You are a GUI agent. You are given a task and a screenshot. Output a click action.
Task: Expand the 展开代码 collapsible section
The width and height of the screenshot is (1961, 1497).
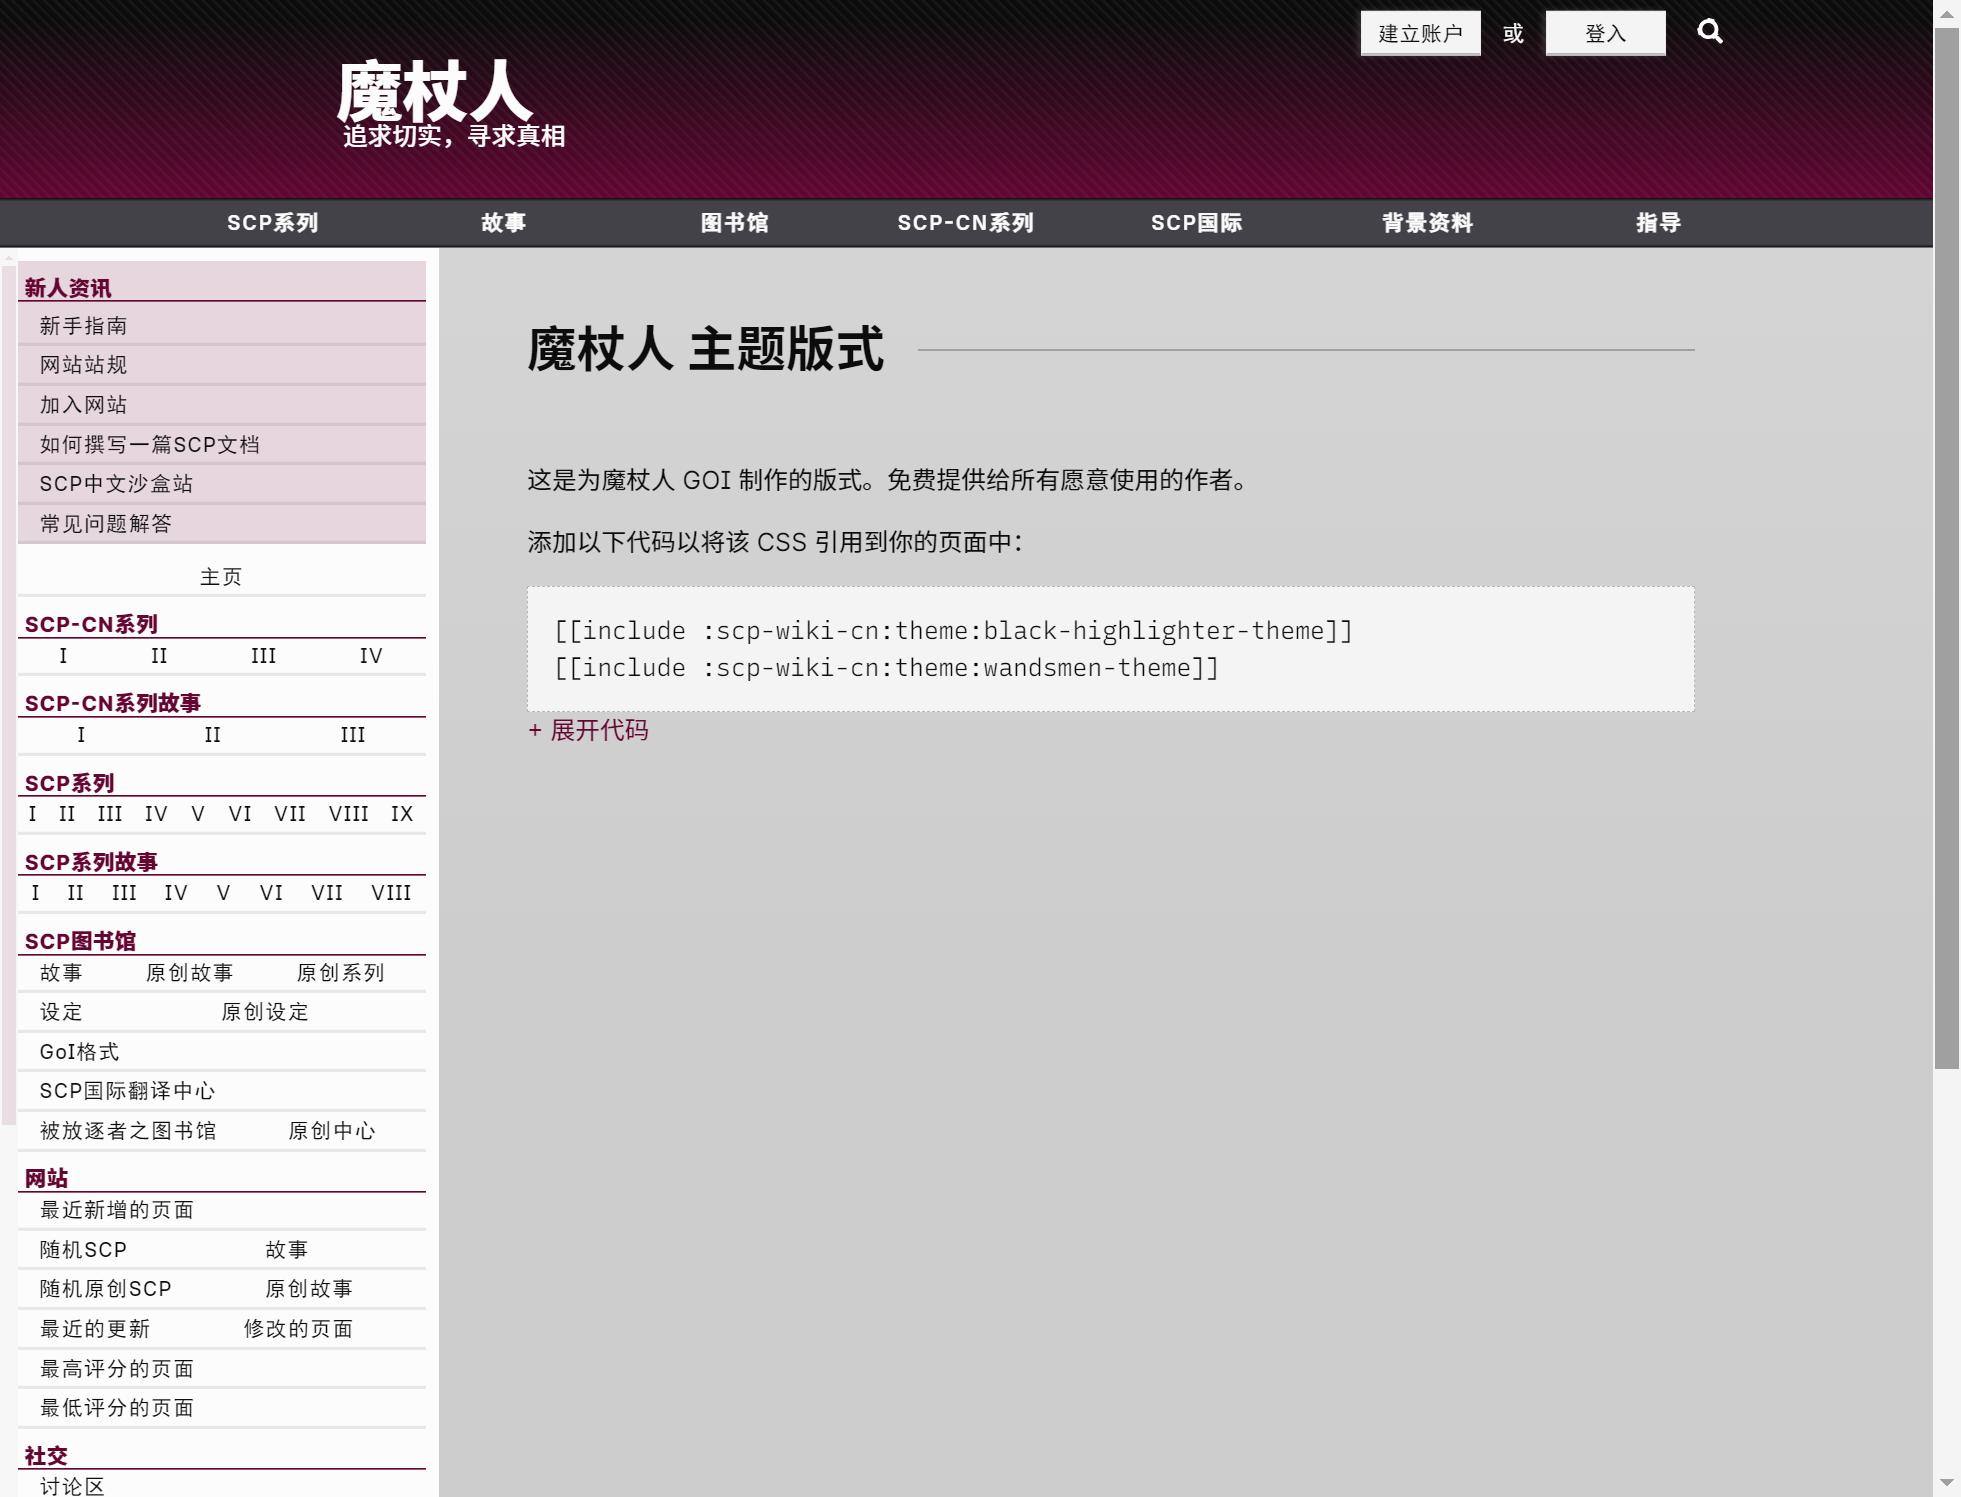click(x=588, y=731)
